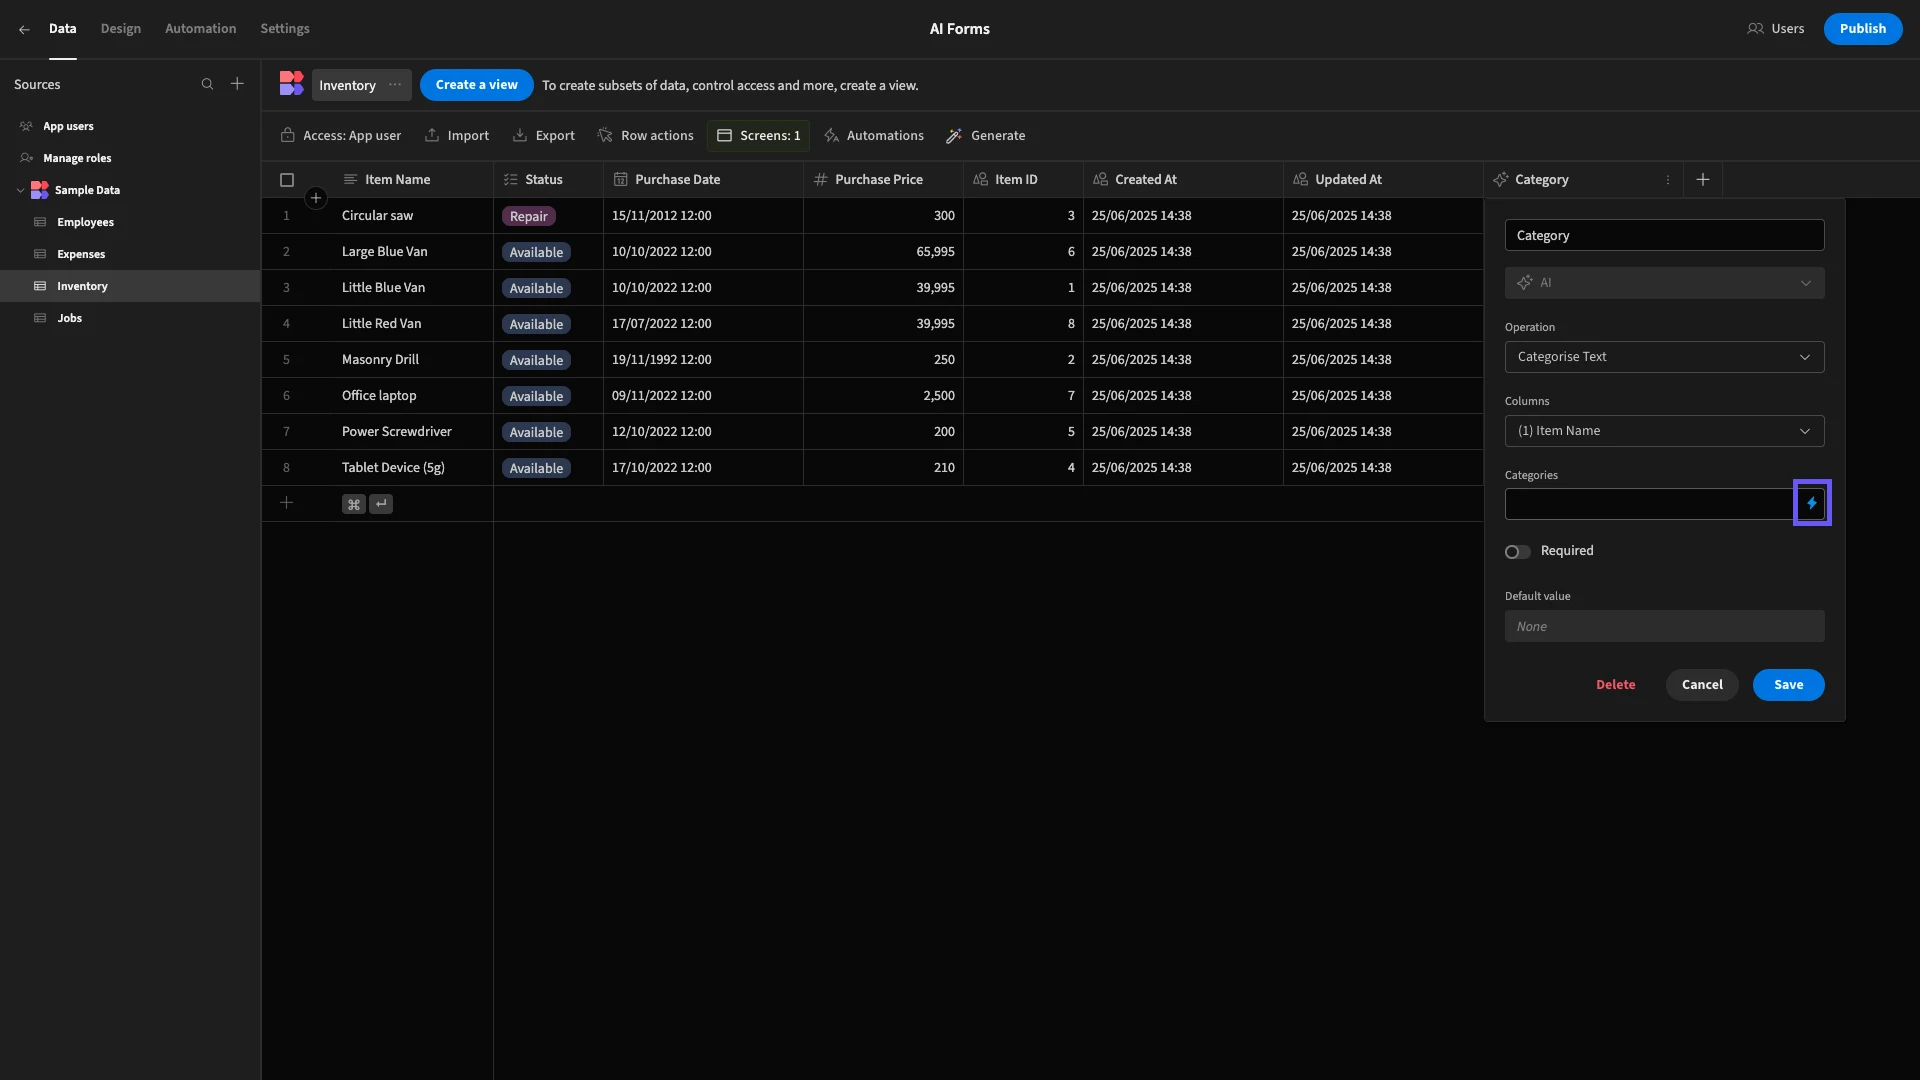The width and height of the screenshot is (1920, 1080).
Task: Click the Generate toolbar button
Action: (985, 136)
